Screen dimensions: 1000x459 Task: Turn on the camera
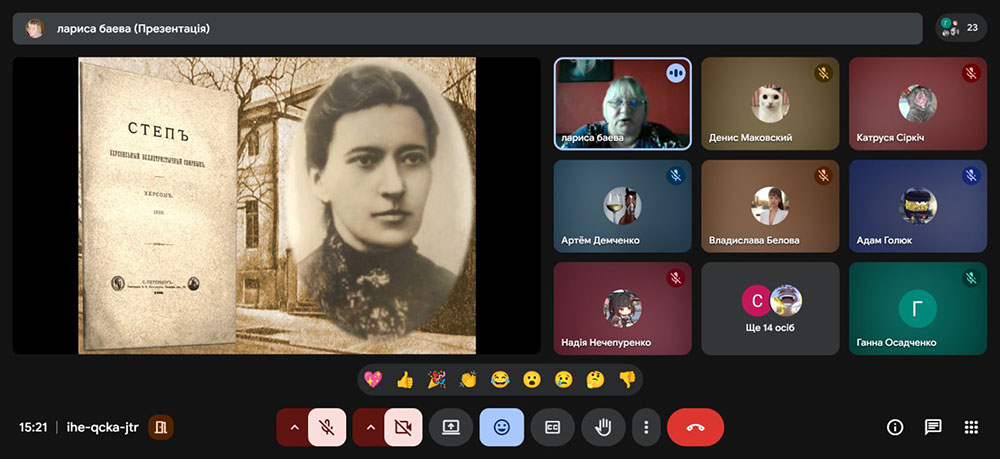click(403, 427)
